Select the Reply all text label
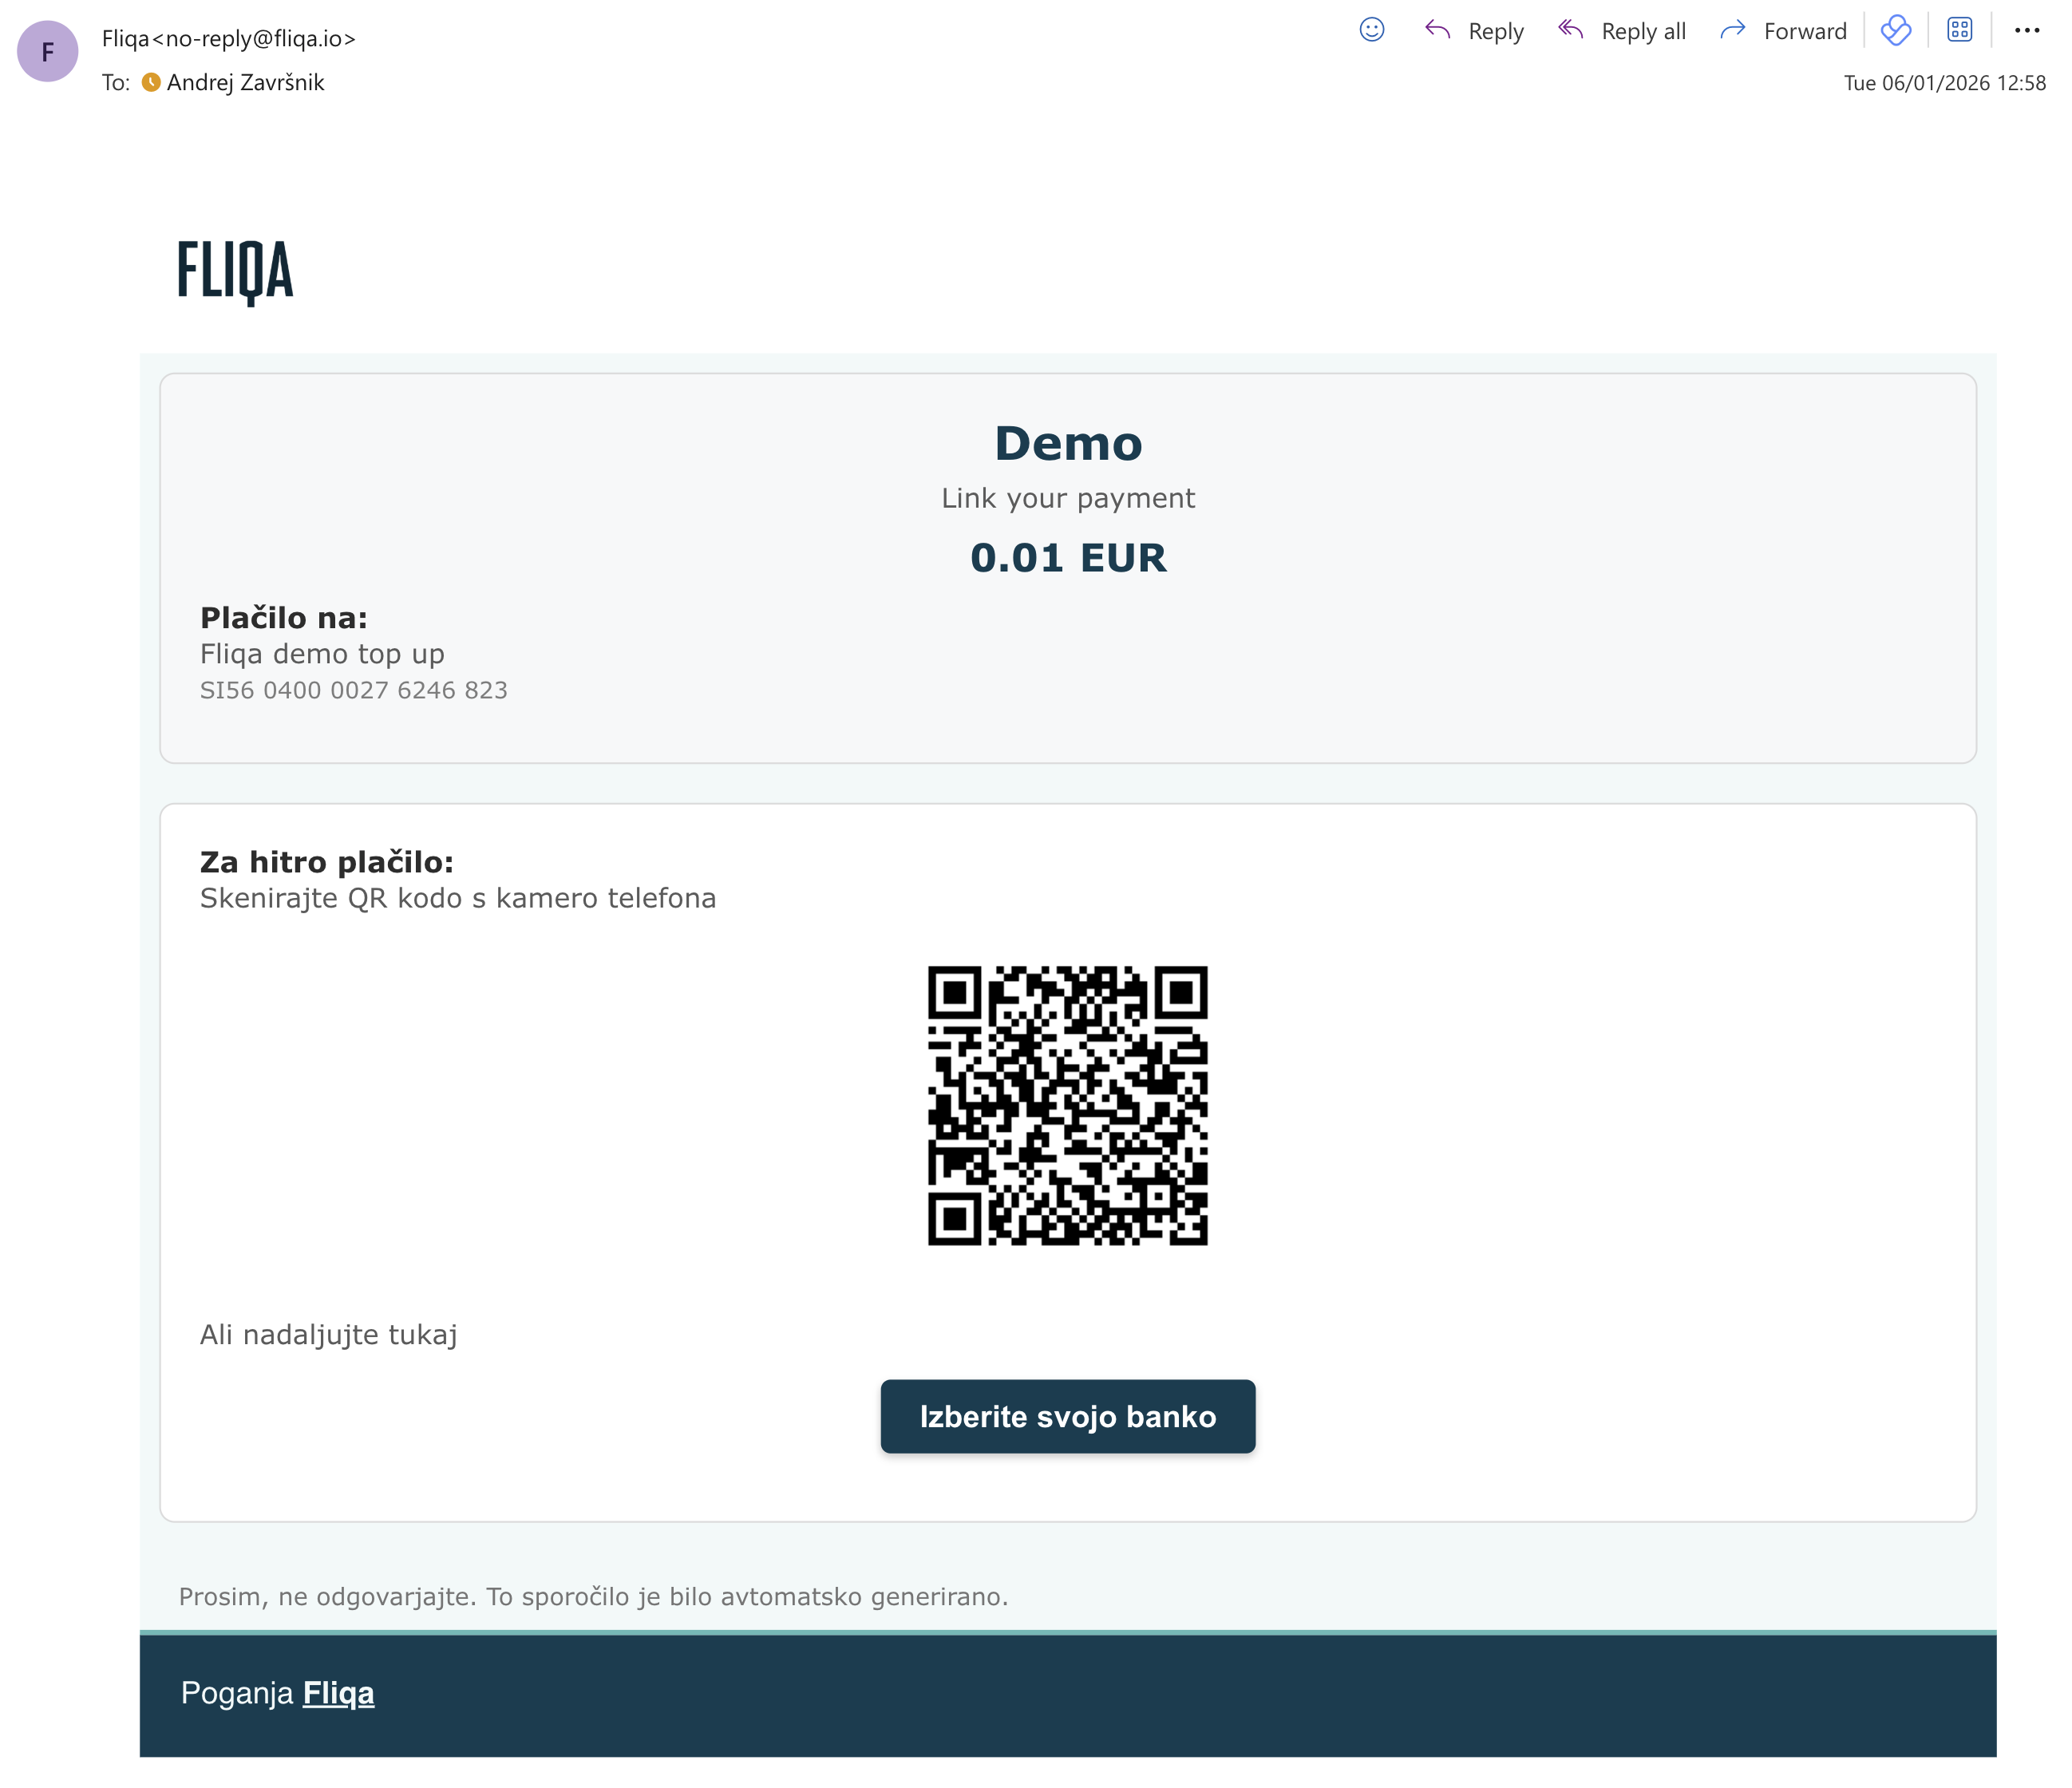 1644,30
